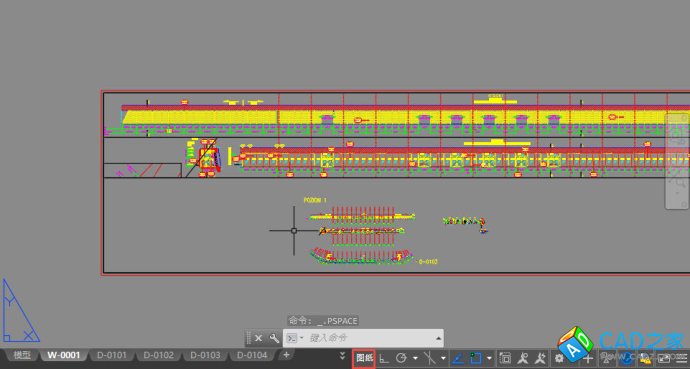Viewport: 690px width, 369px height.
Task: Switch to the 模型 model tab
Action: (21, 355)
